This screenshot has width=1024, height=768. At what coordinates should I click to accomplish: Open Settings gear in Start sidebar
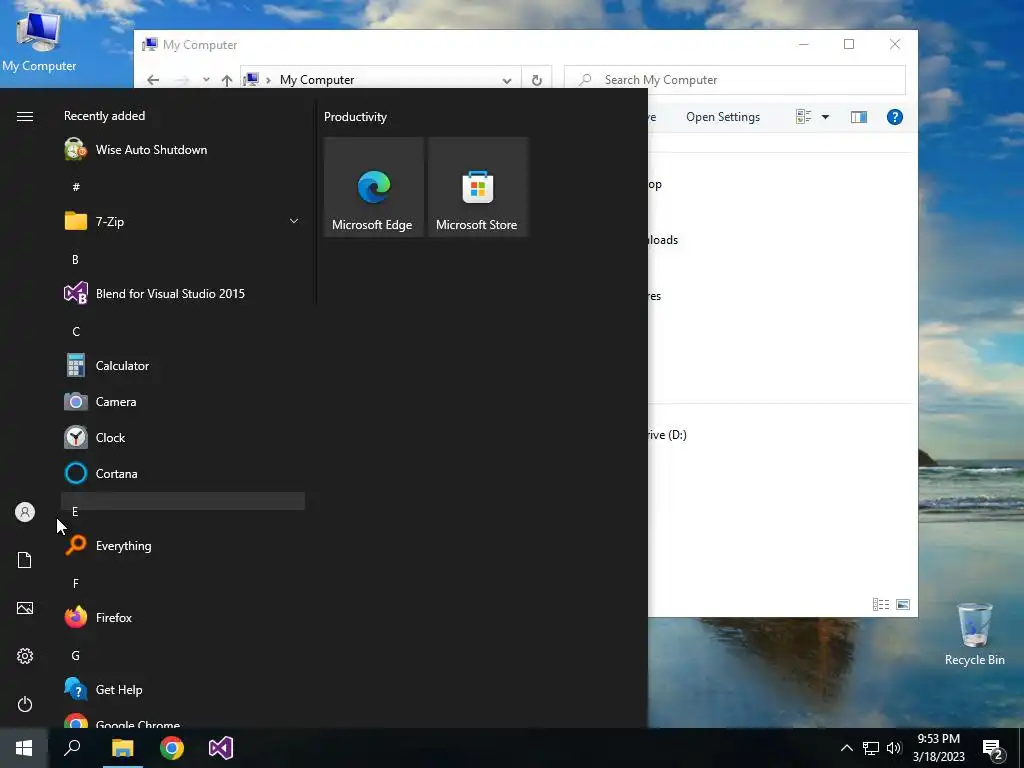(x=25, y=656)
